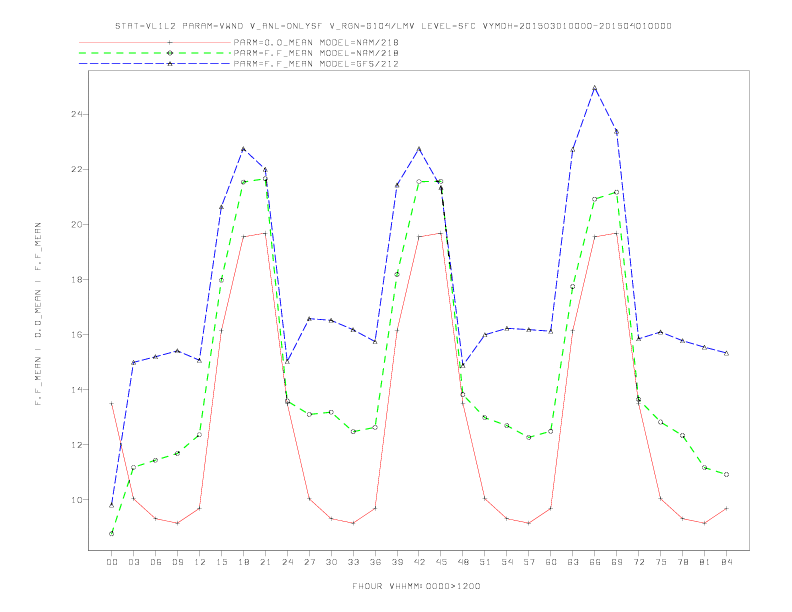Click the x-axis tick label 75
Screen dimensions: 792x612
click(661, 562)
